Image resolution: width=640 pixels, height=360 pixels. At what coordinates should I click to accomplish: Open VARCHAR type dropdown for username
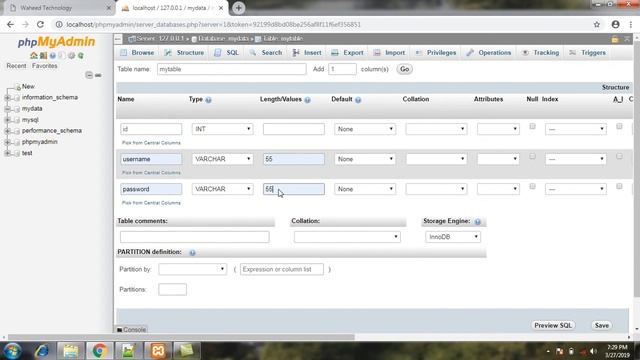[222, 159]
